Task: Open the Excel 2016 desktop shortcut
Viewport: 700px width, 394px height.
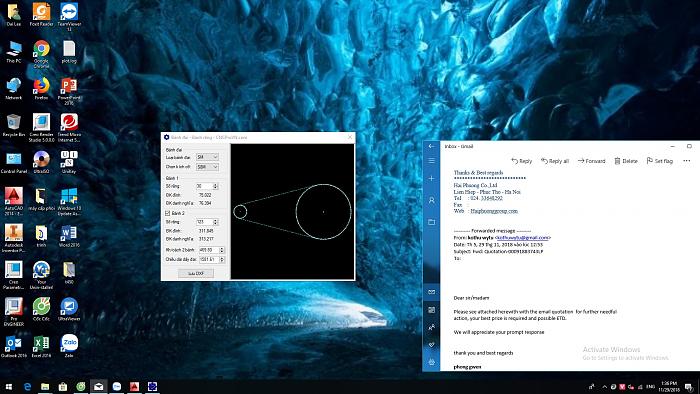Action: coord(41,346)
